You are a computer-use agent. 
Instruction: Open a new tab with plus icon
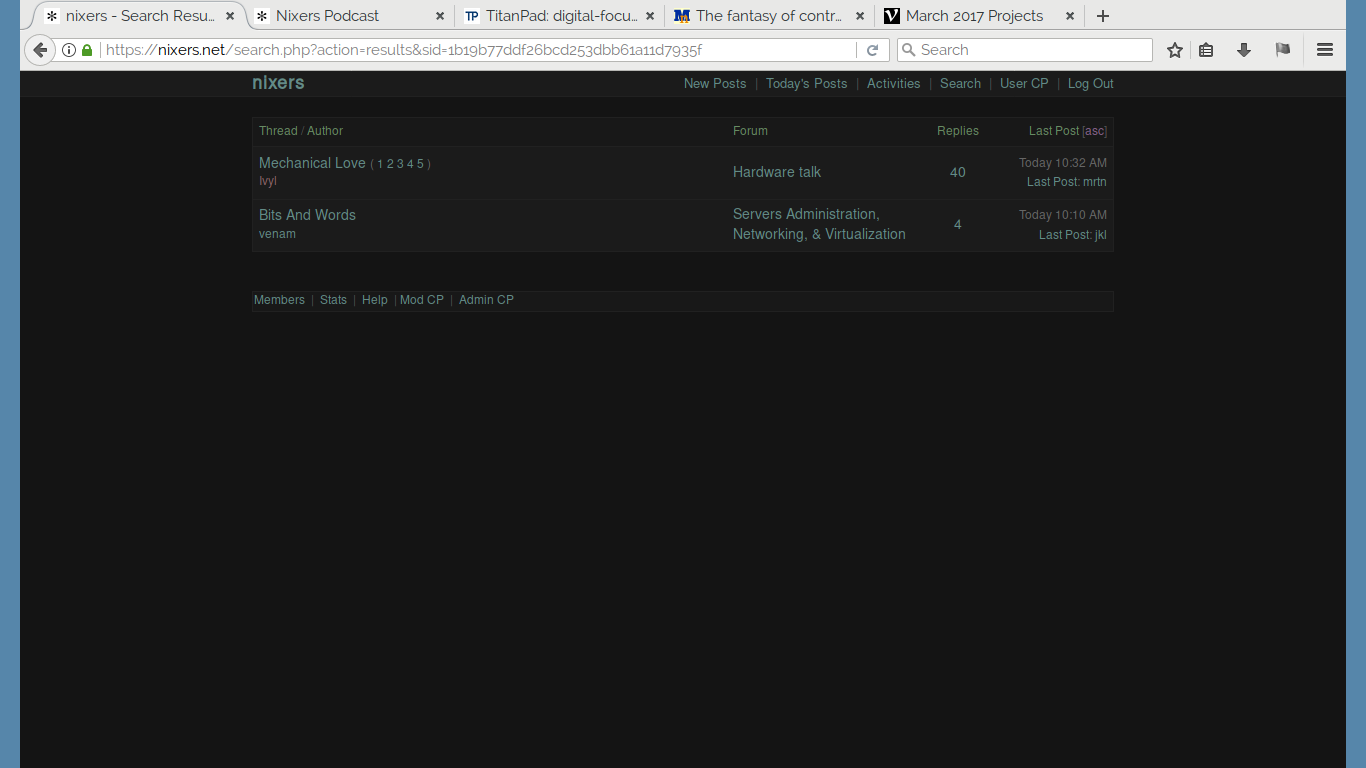tap(1103, 16)
